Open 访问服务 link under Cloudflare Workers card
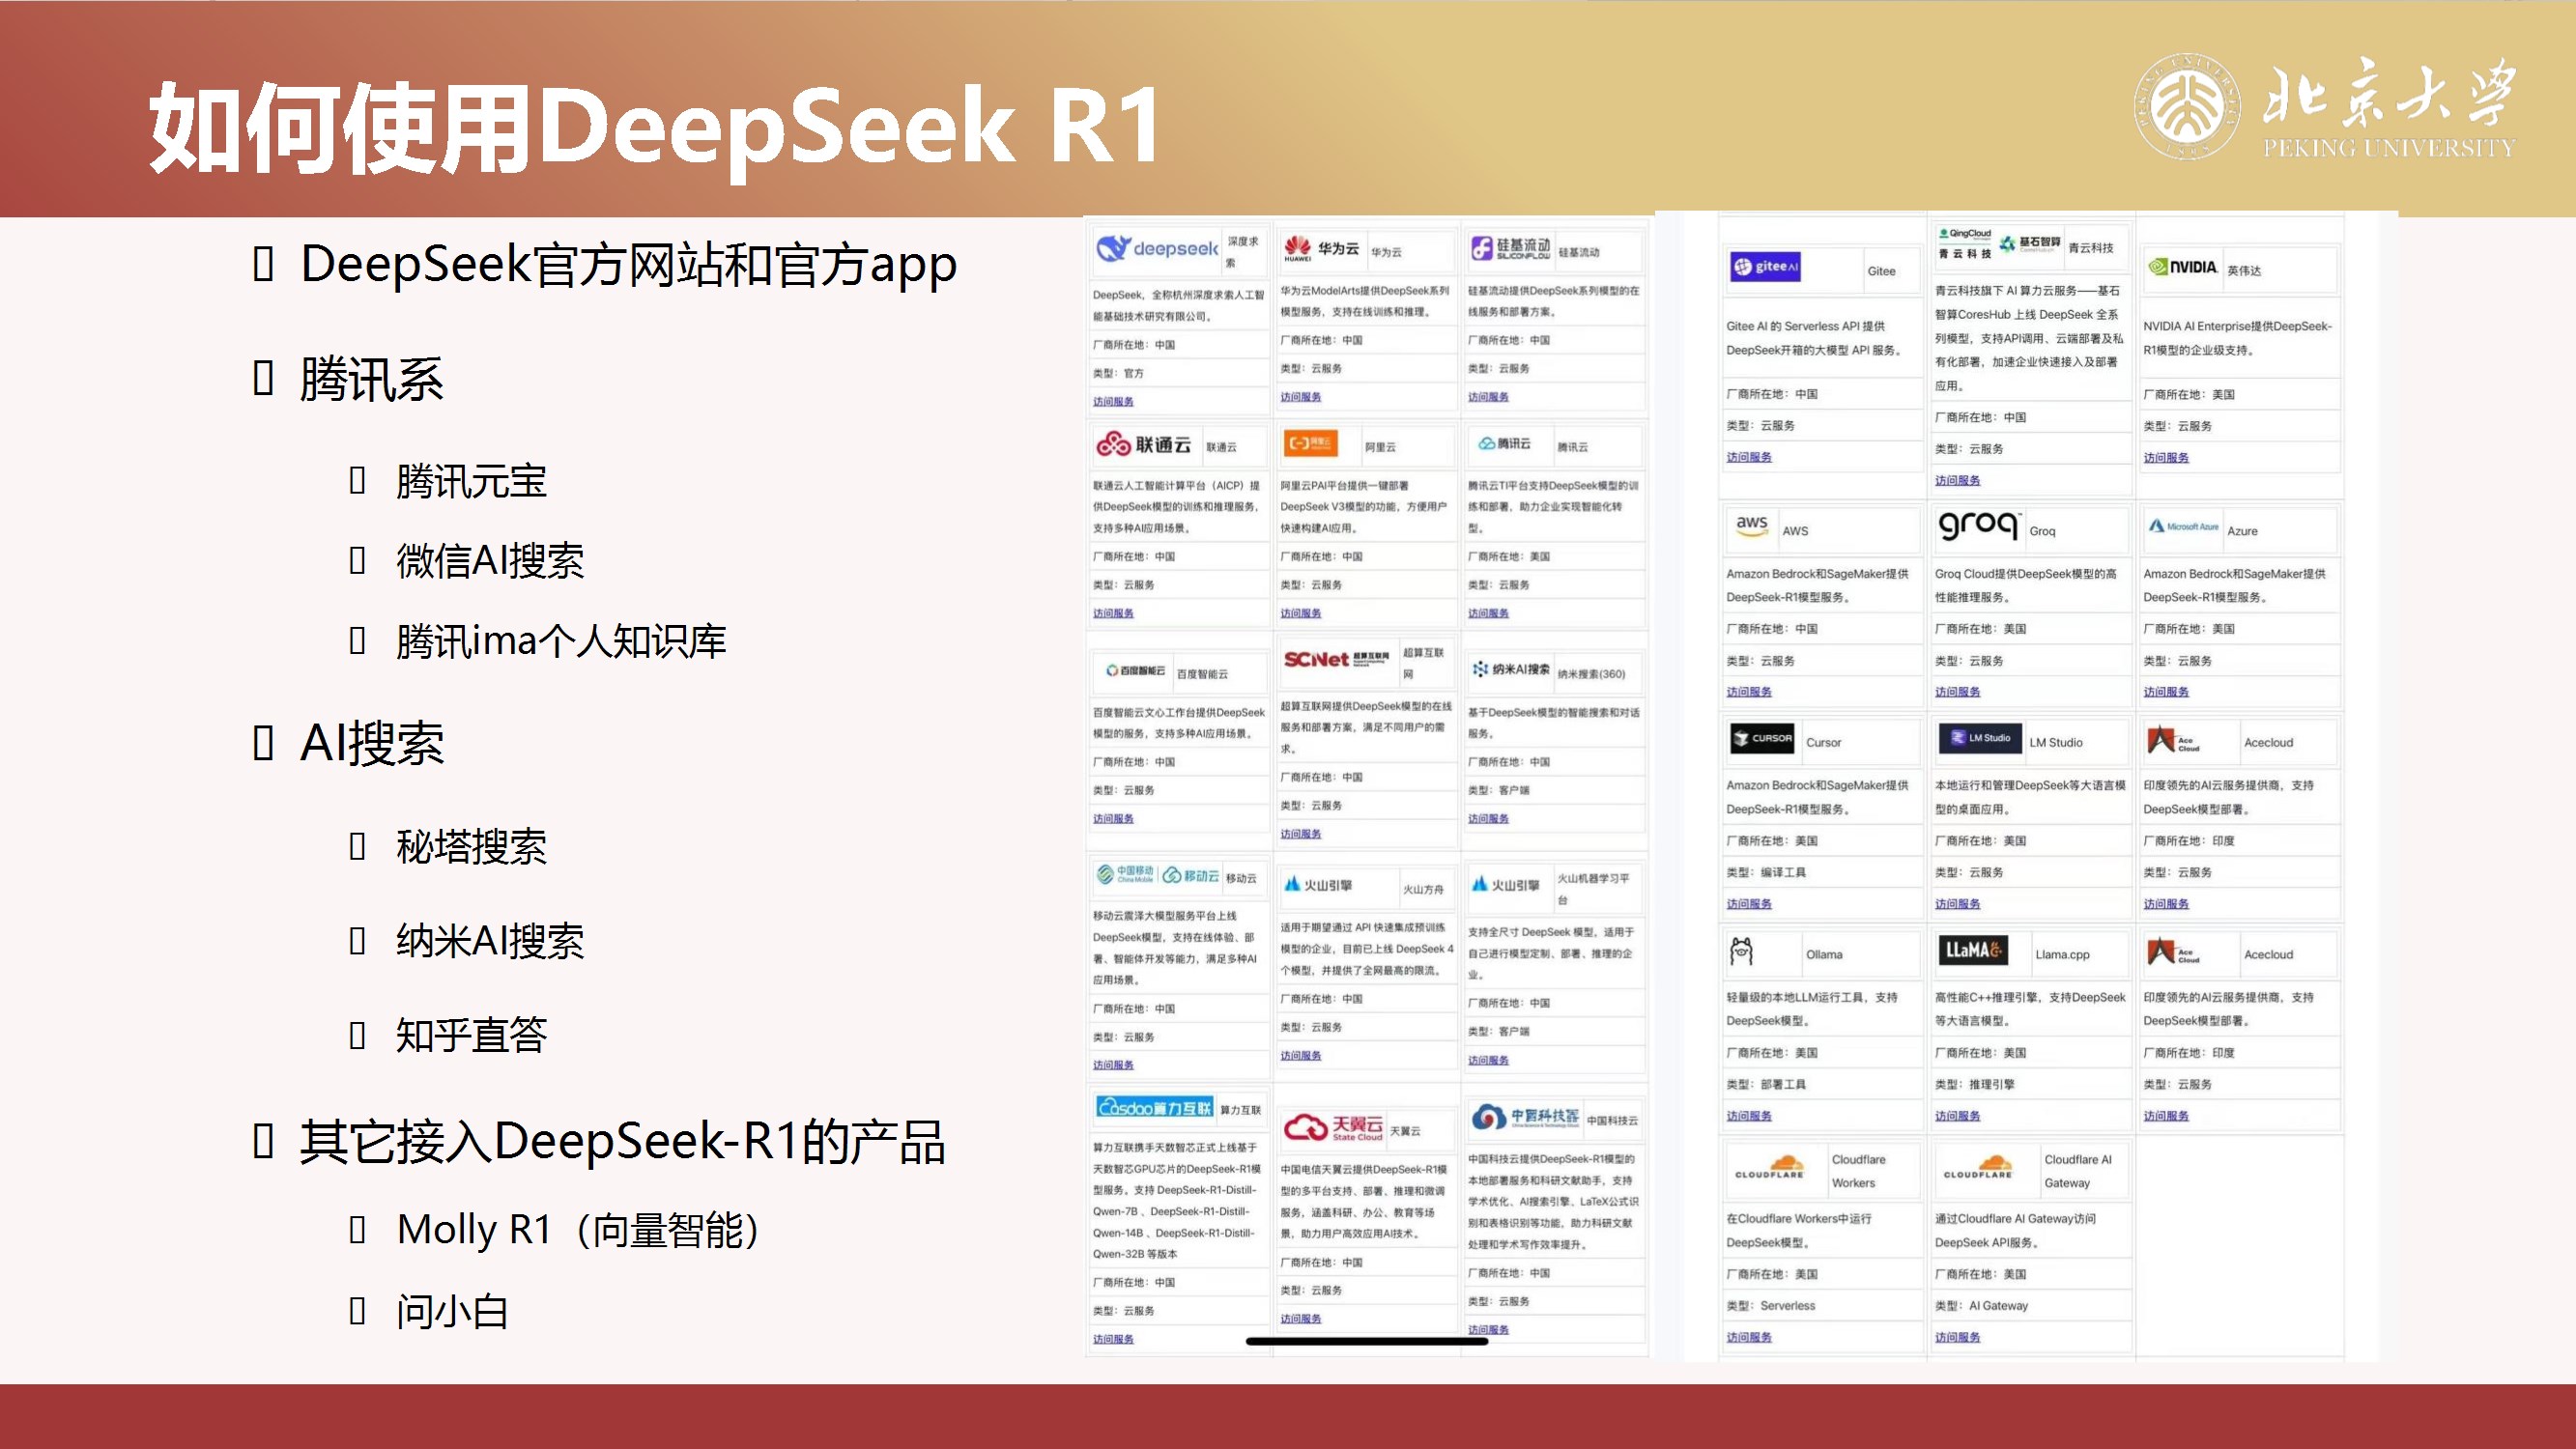The width and height of the screenshot is (2576, 1449). coord(1748,1337)
